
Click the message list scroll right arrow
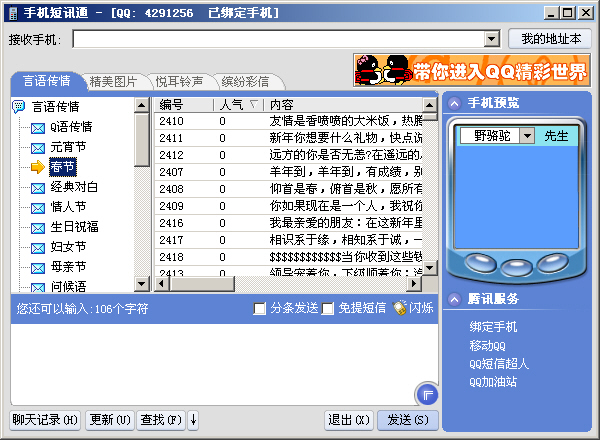point(414,284)
